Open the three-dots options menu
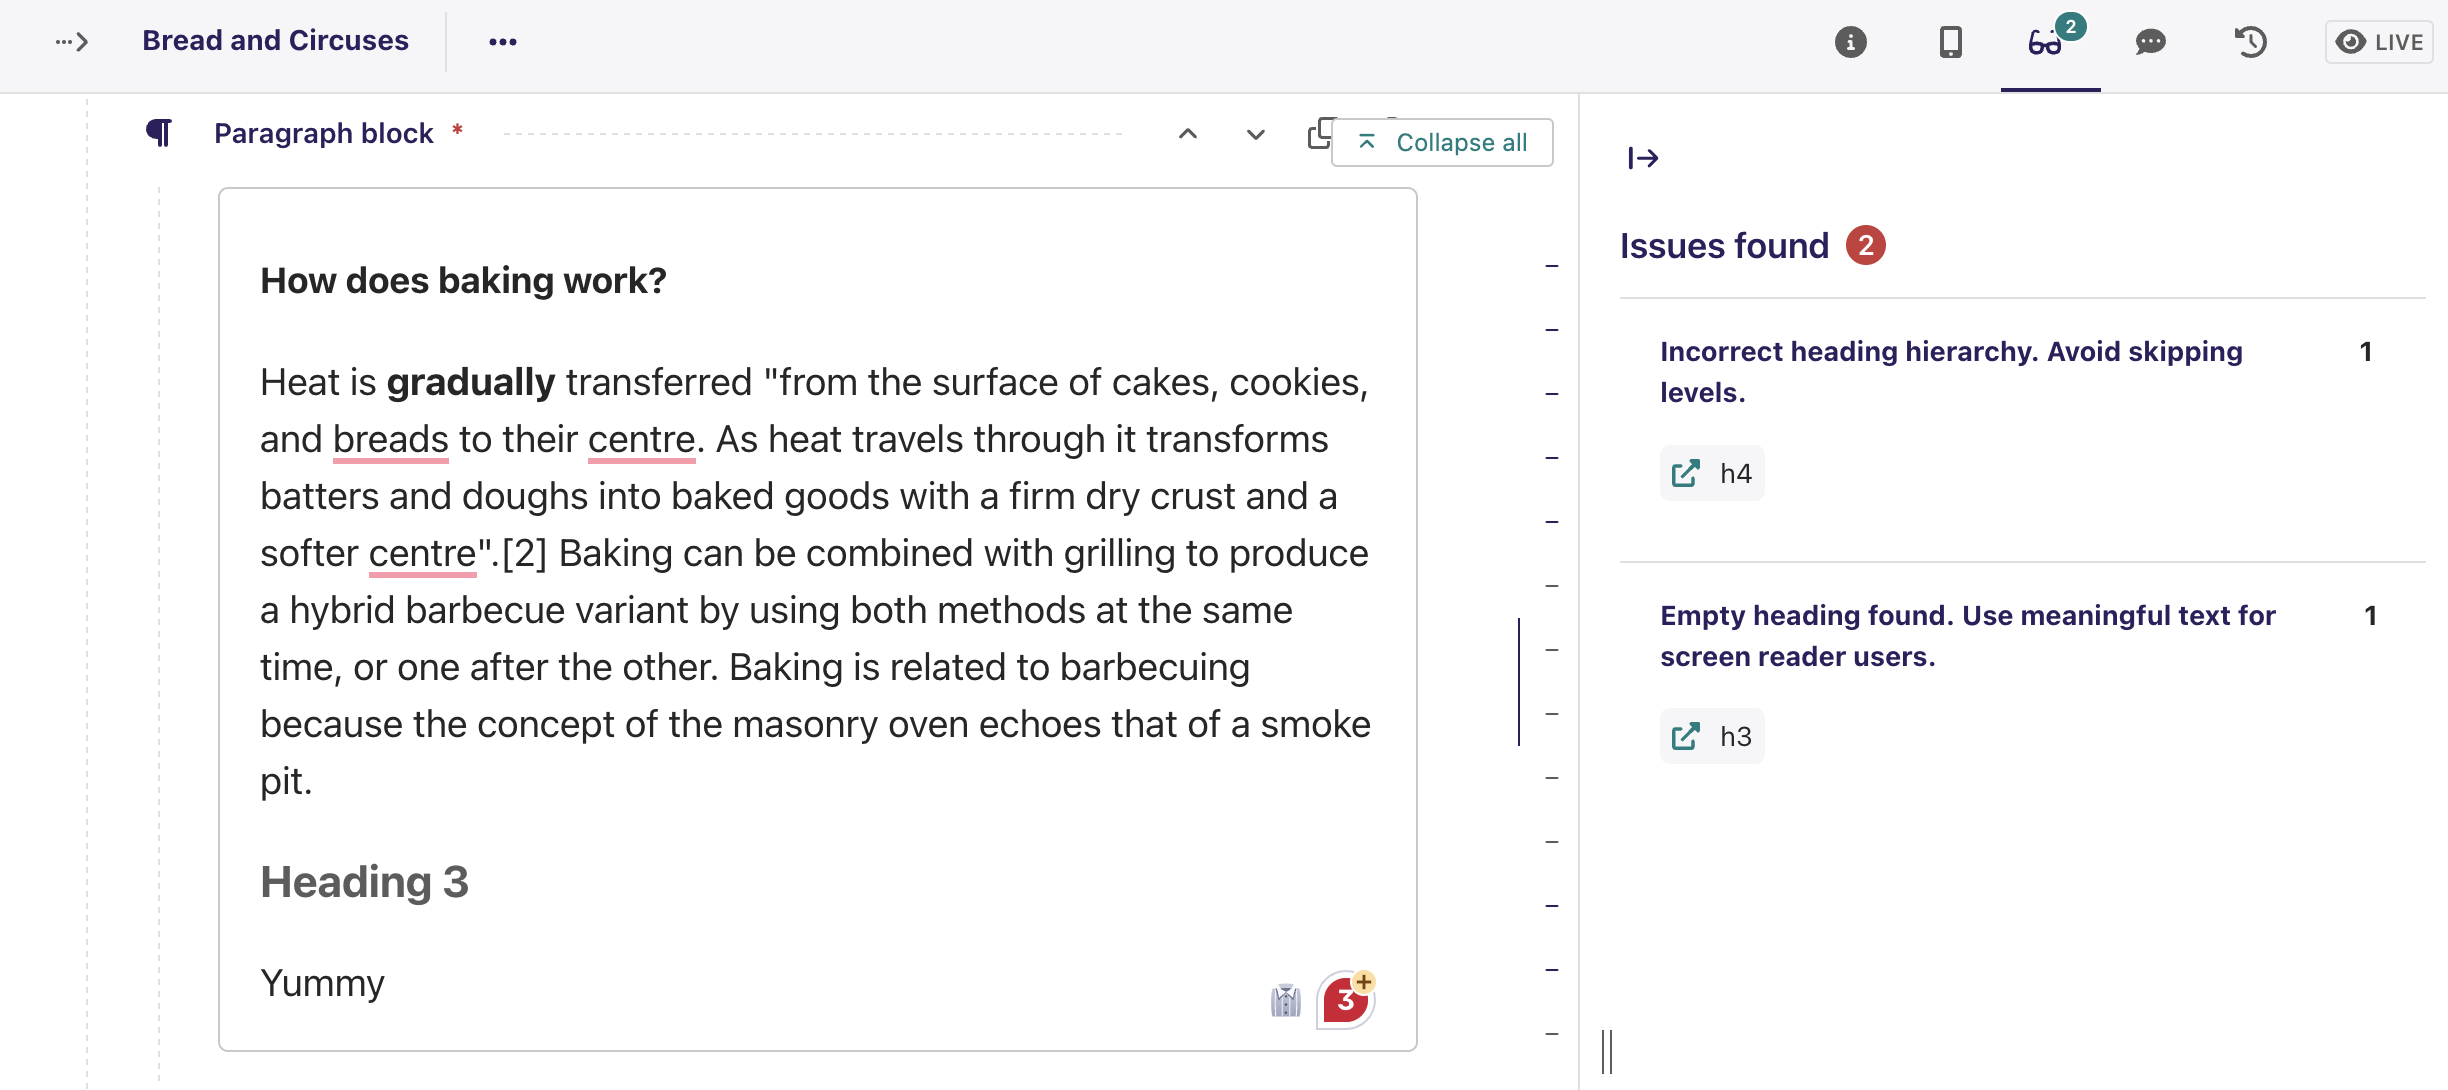Screen dimensions: 2448x1090 click(x=502, y=42)
